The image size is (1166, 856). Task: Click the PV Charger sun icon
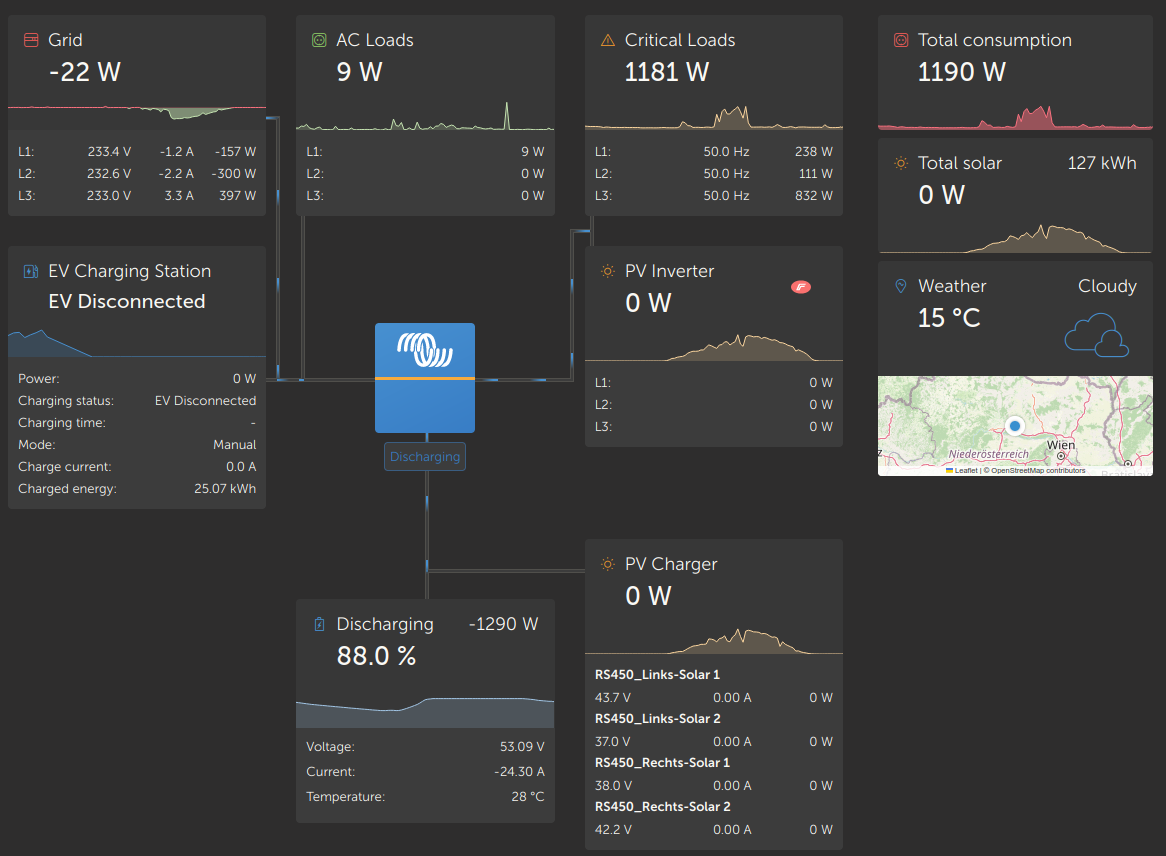607,564
